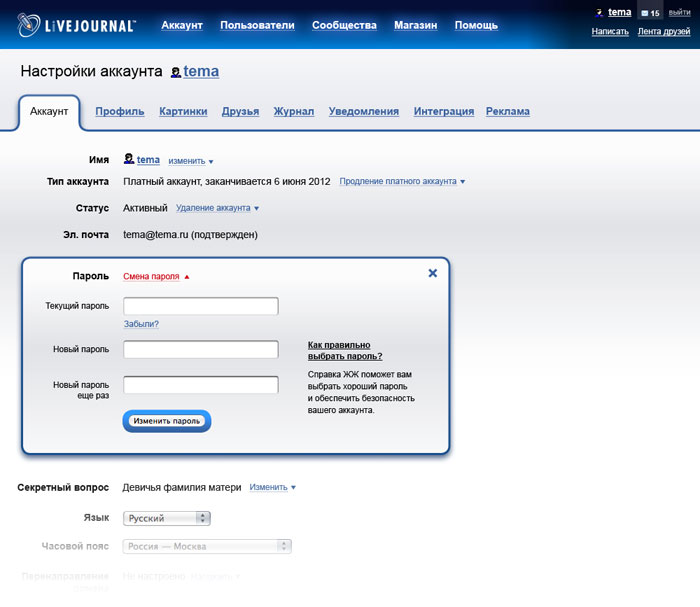Expand the Удаление аккаунта dropdown
This screenshot has width=700, height=607.
tap(217, 208)
